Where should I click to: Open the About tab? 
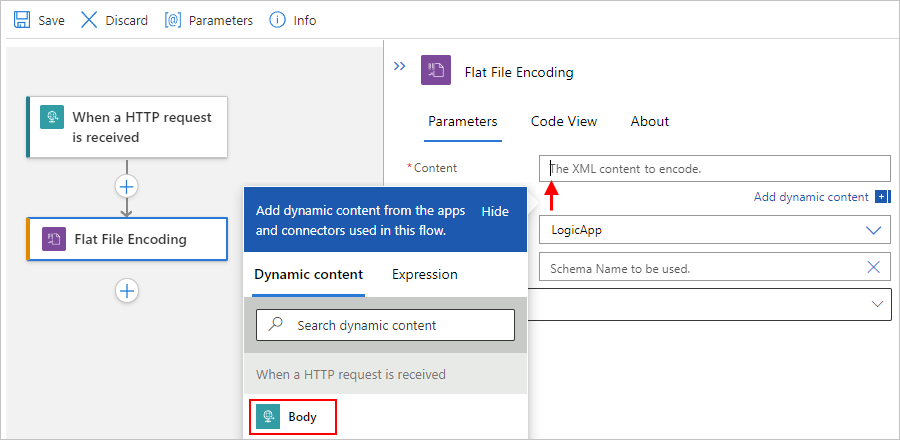point(650,121)
